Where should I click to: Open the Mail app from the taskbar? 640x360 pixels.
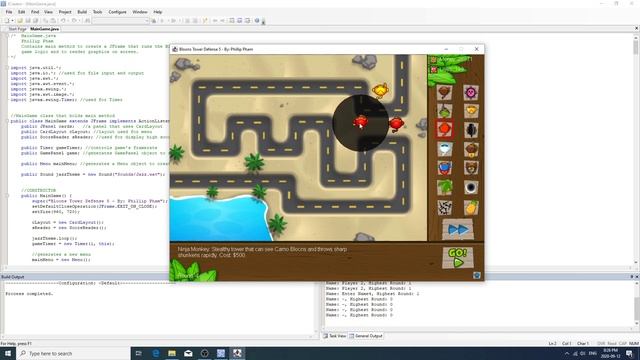point(188,353)
